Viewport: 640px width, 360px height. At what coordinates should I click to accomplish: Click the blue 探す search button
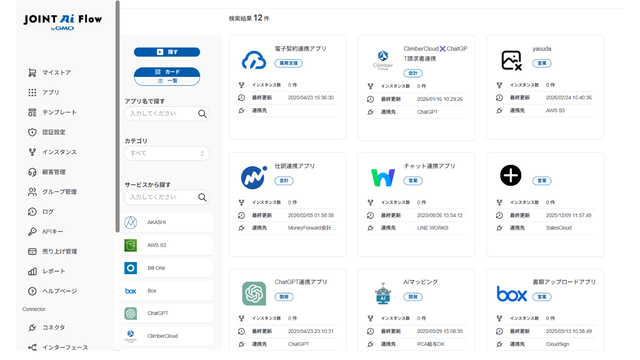pos(167,52)
